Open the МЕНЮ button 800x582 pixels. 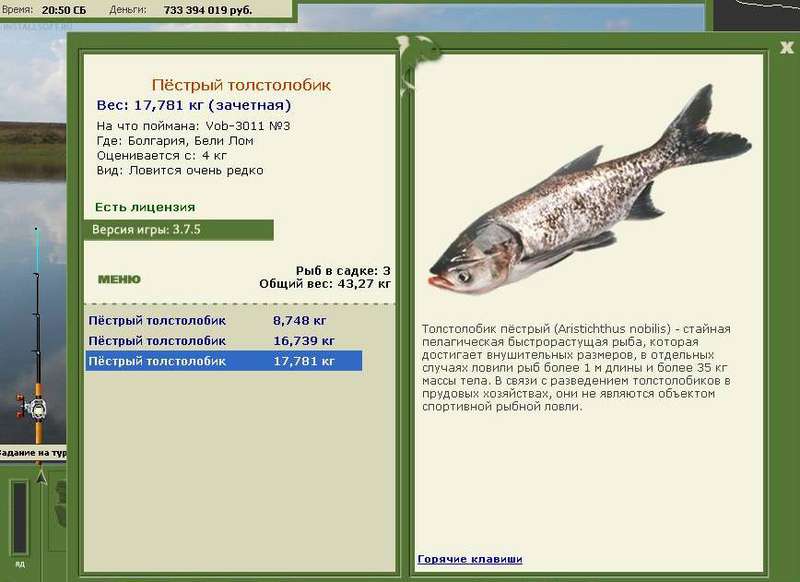[119, 279]
